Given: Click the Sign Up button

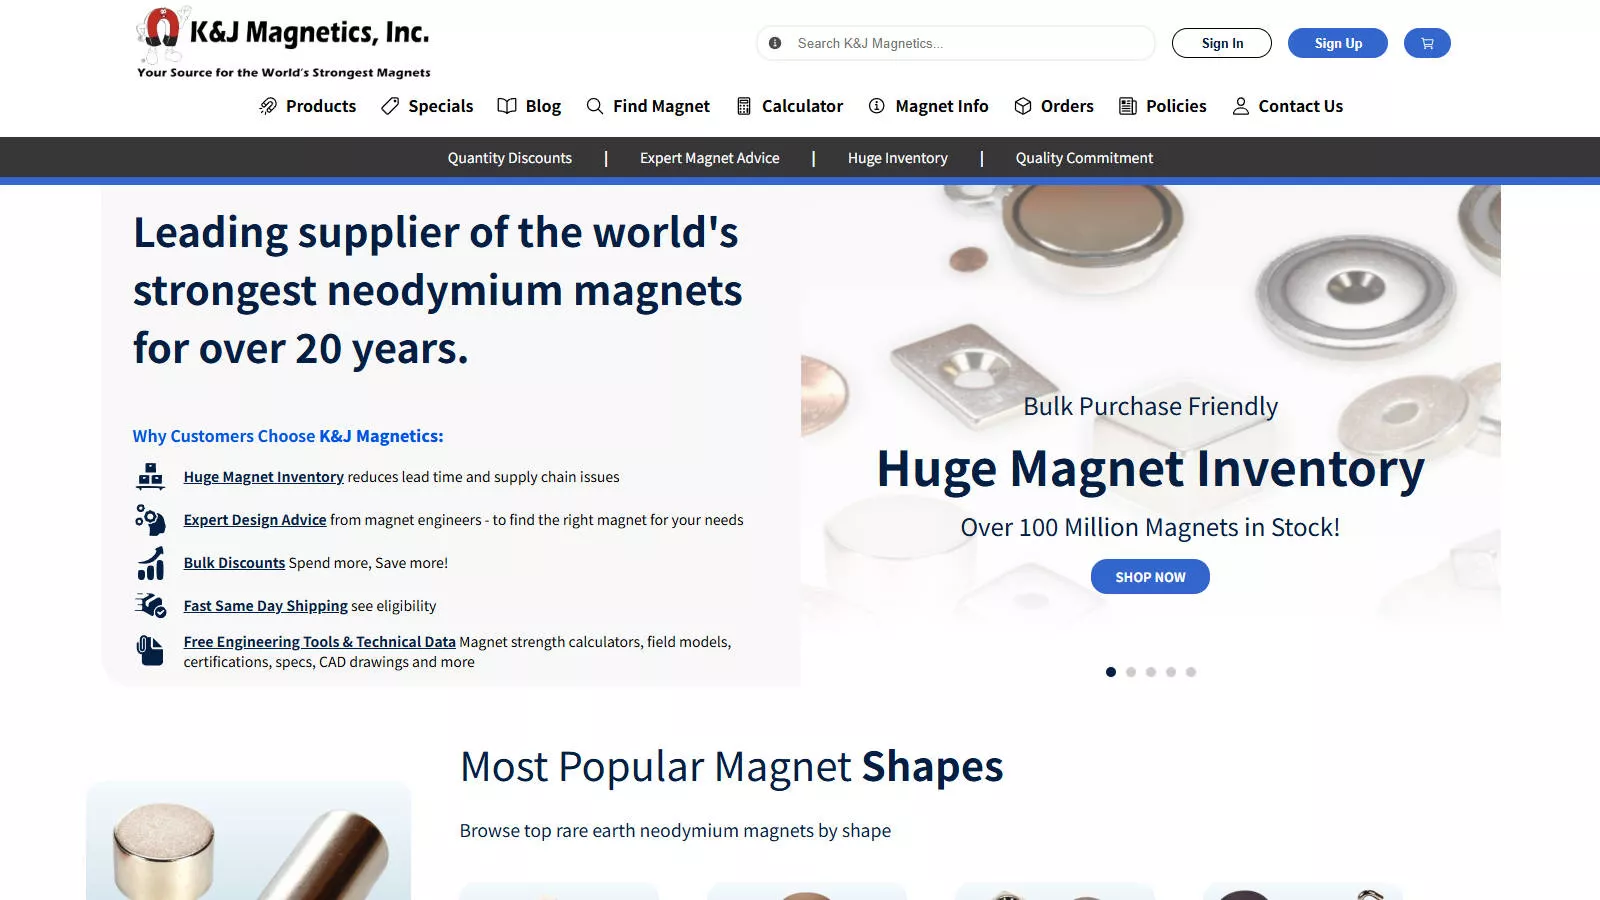Looking at the screenshot, I should tap(1338, 43).
